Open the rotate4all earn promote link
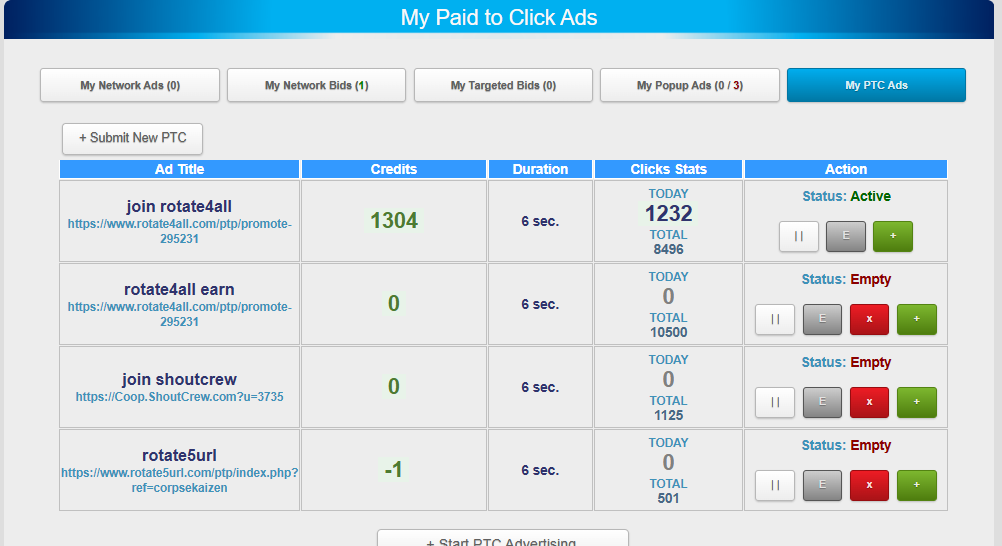This screenshot has width=1002, height=546. tap(180, 315)
